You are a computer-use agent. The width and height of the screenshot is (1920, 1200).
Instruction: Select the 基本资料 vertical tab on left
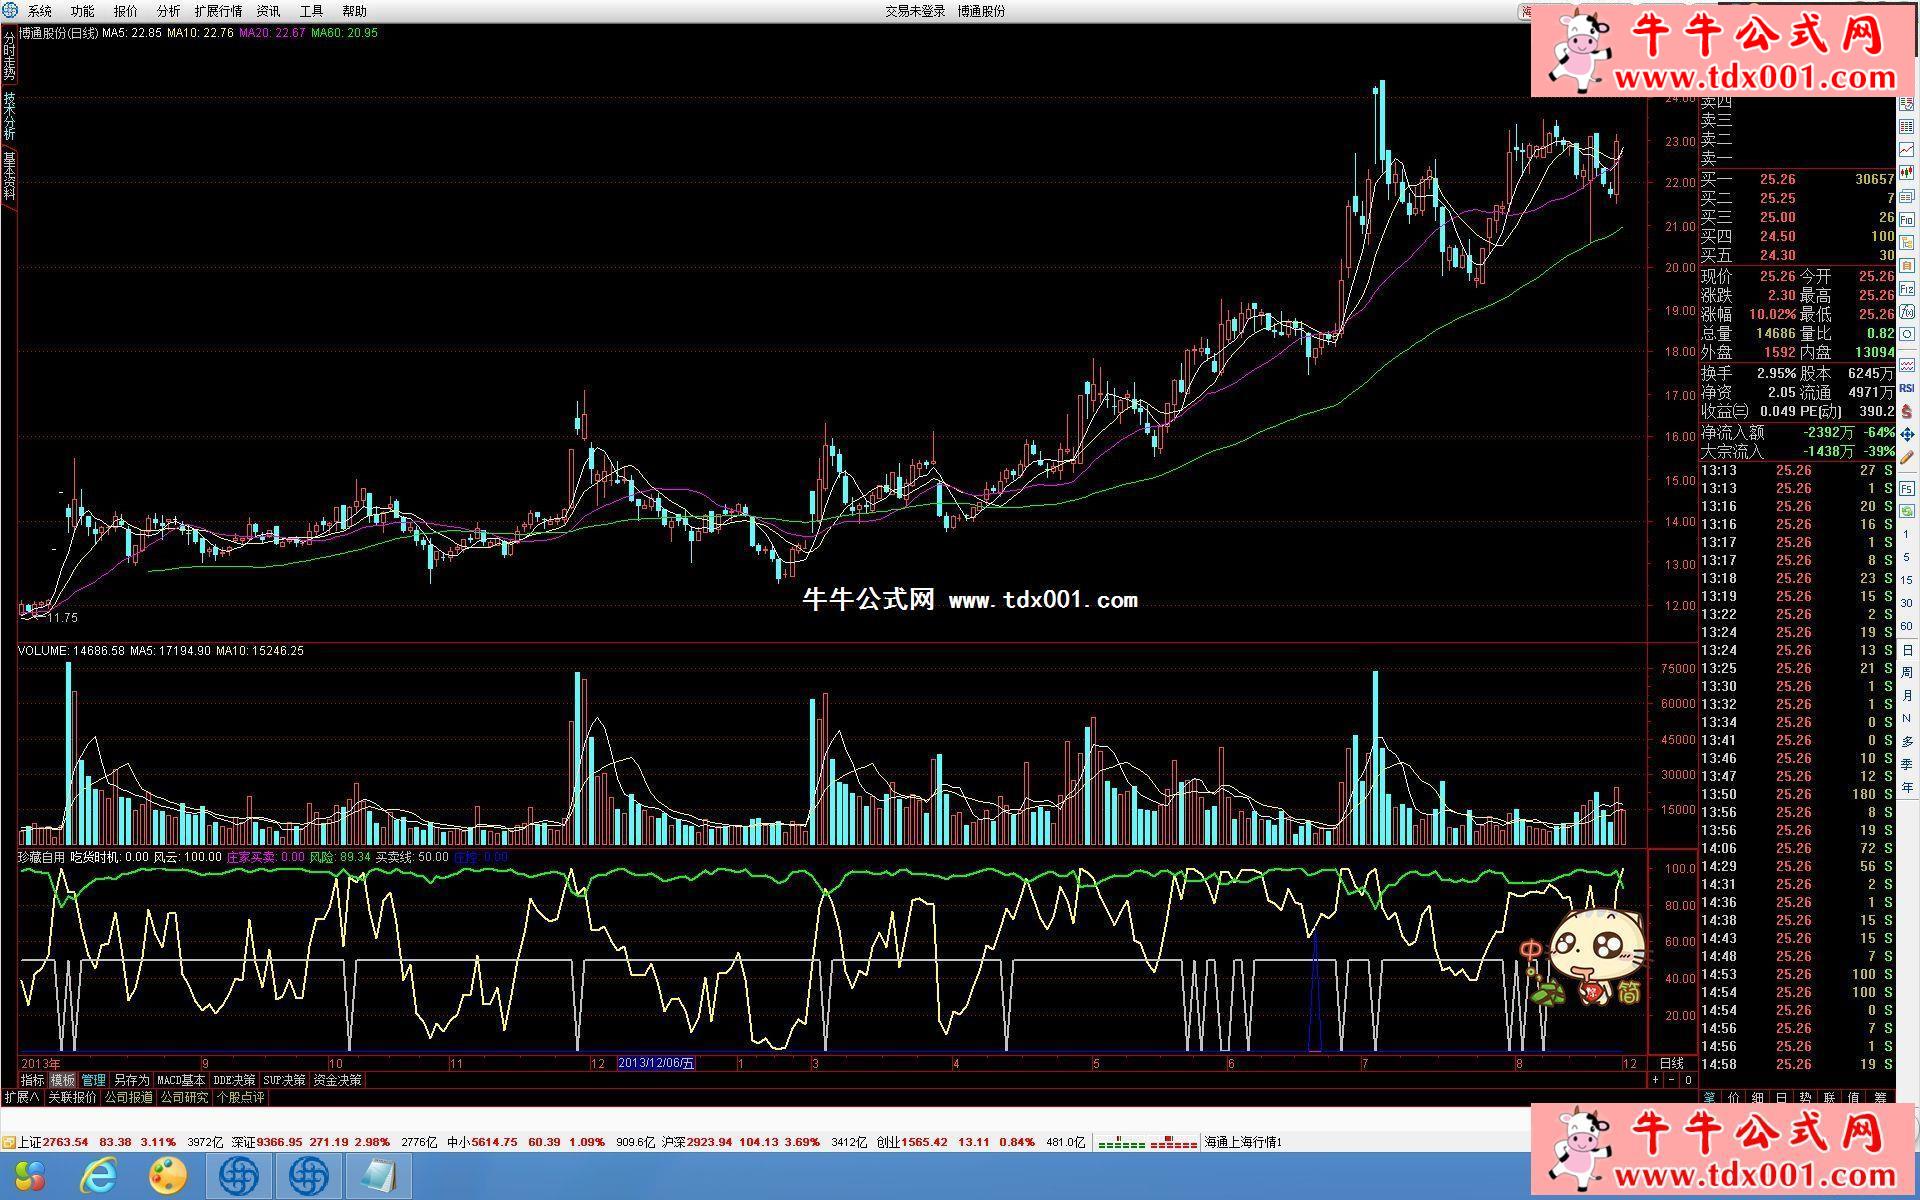pos(9,176)
